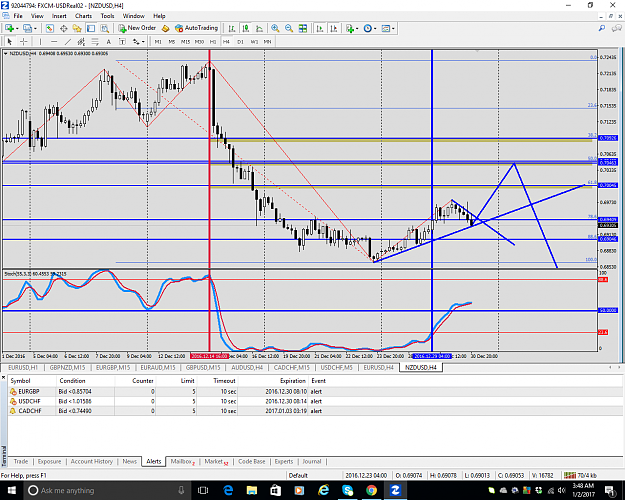Select the EURGBP alert row

pos(315,392)
